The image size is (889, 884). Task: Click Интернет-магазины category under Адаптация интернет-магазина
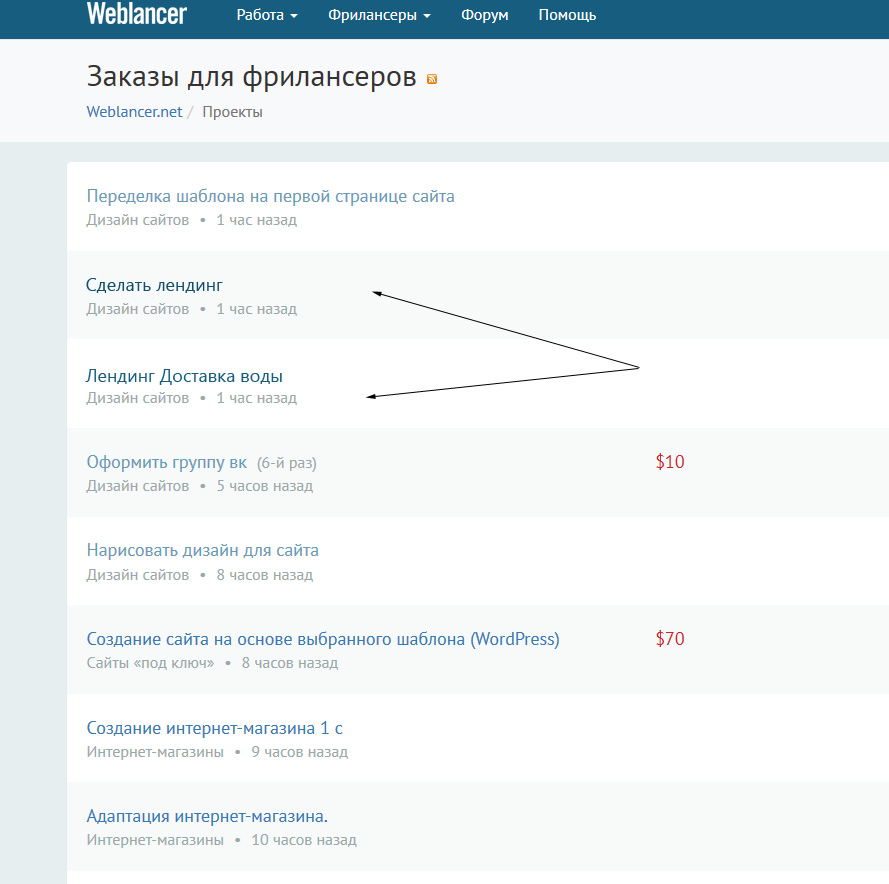pyautogui.click(x=155, y=840)
